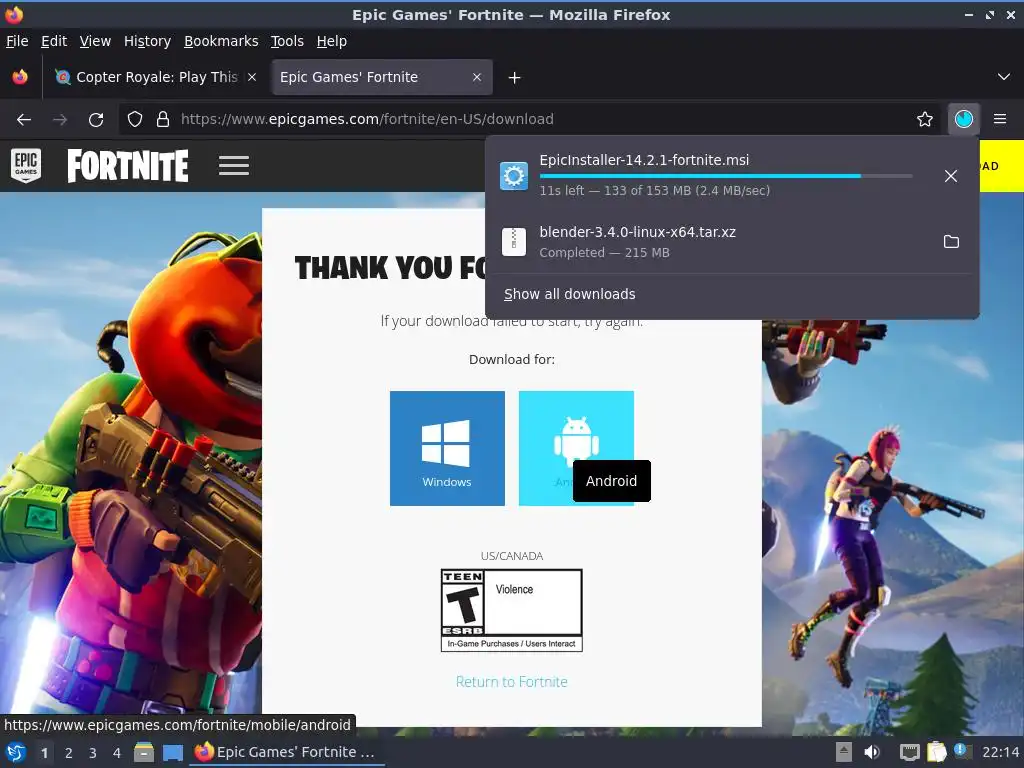Open a new tab
This screenshot has height=768, width=1024.
click(515, 78)
